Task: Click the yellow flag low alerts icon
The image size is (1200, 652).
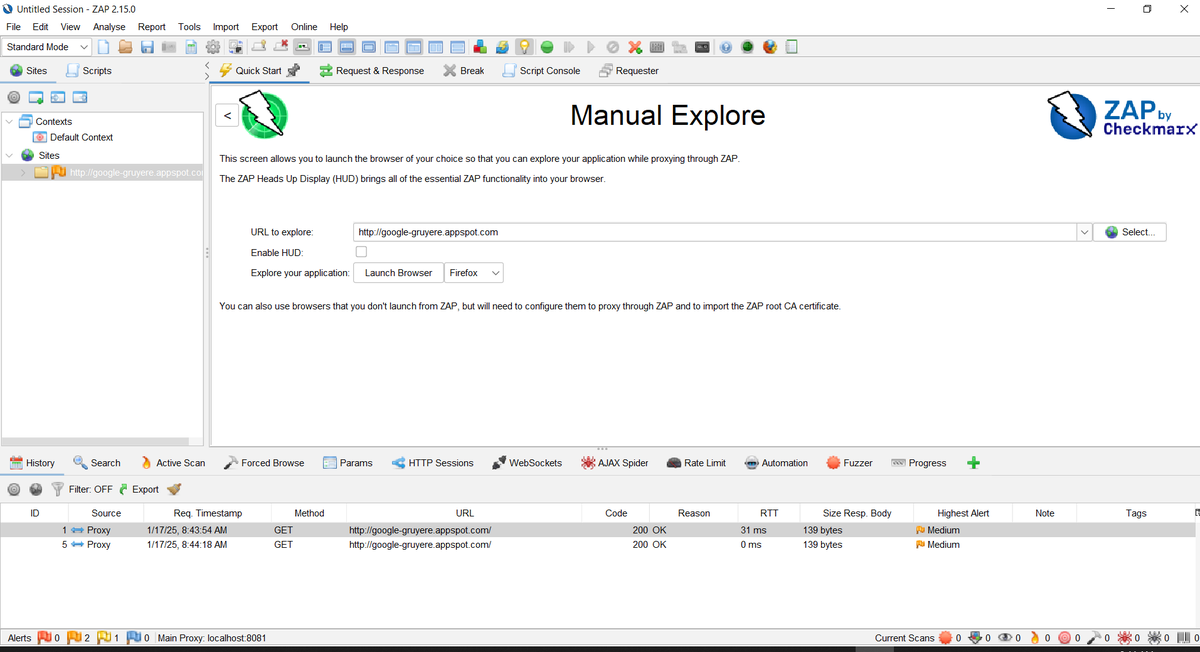Action: click(x=104, y=638)
